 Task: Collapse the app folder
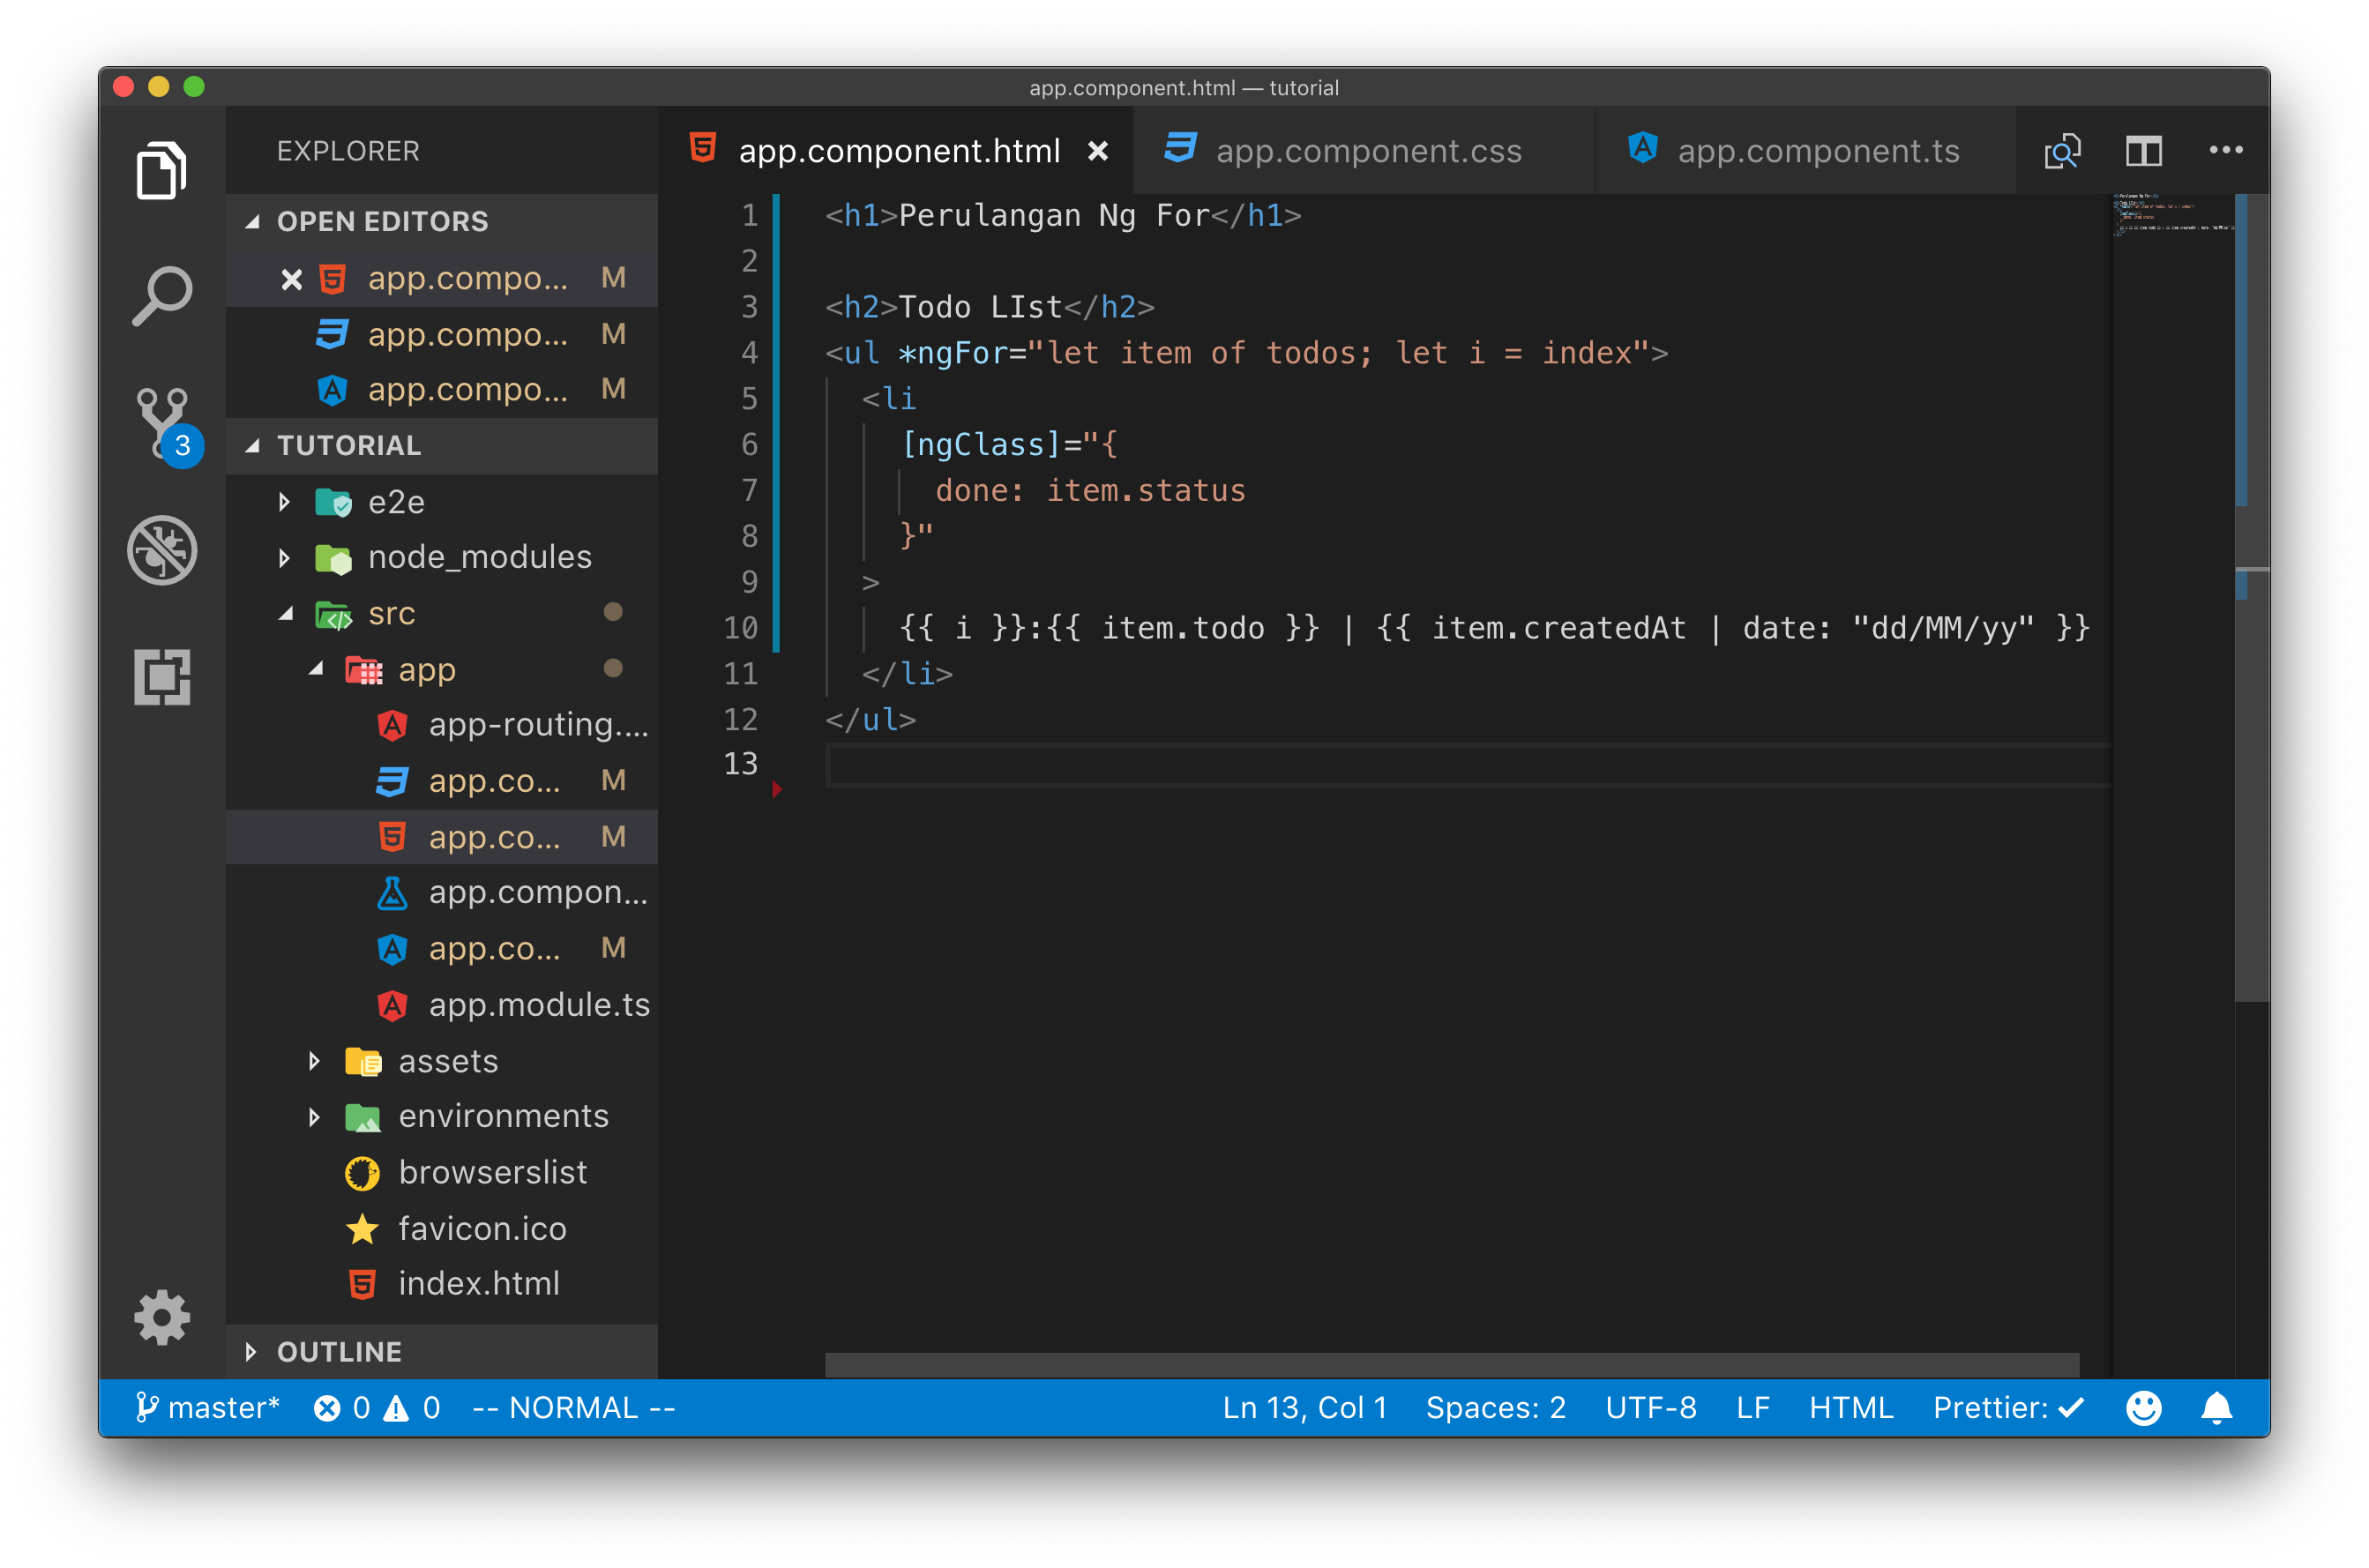(x=442, y=669)
